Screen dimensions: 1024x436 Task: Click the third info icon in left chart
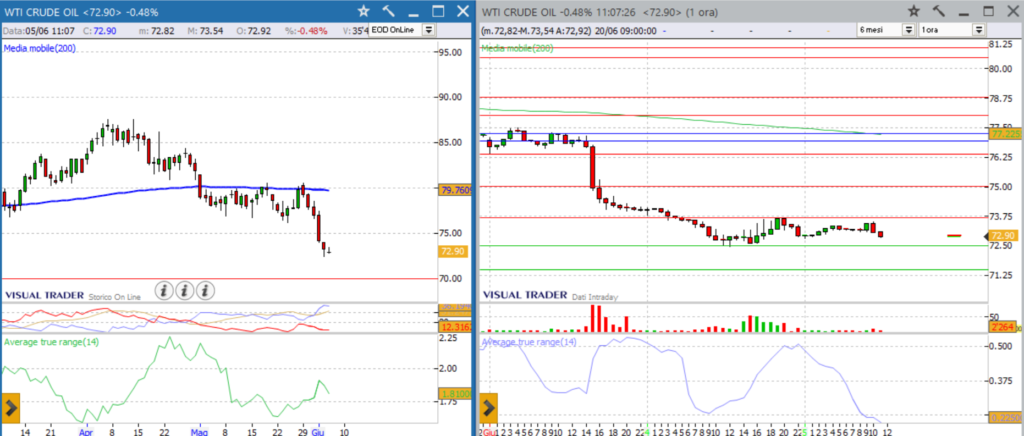pos(206,290)
